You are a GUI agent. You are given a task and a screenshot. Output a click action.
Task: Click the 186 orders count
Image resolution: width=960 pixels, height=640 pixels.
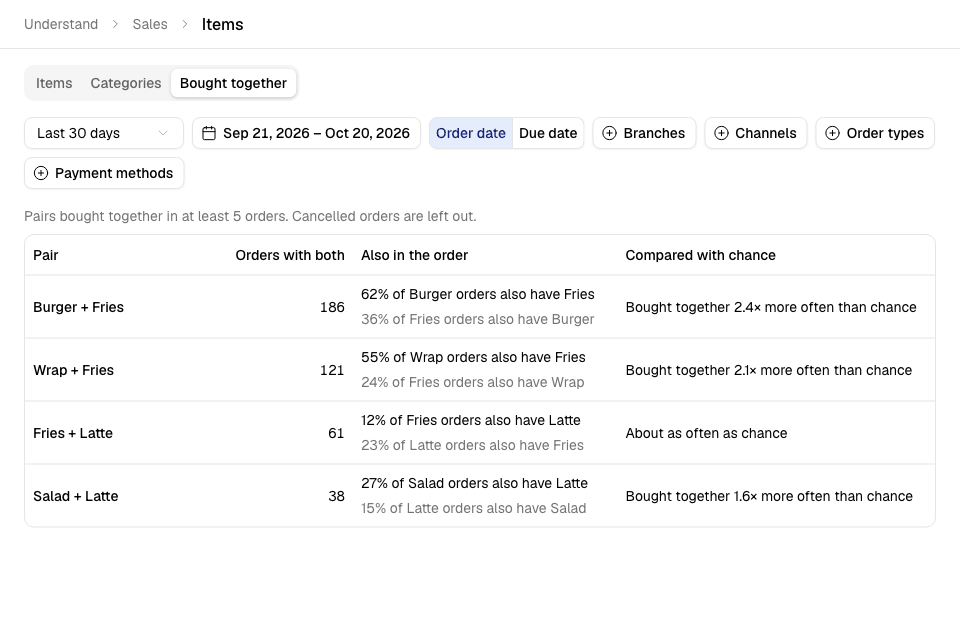pos(332,307)
